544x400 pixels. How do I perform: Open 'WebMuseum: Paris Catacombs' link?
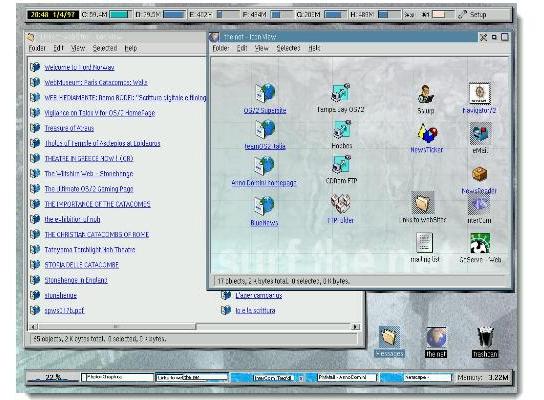click(x=96, y=83)
